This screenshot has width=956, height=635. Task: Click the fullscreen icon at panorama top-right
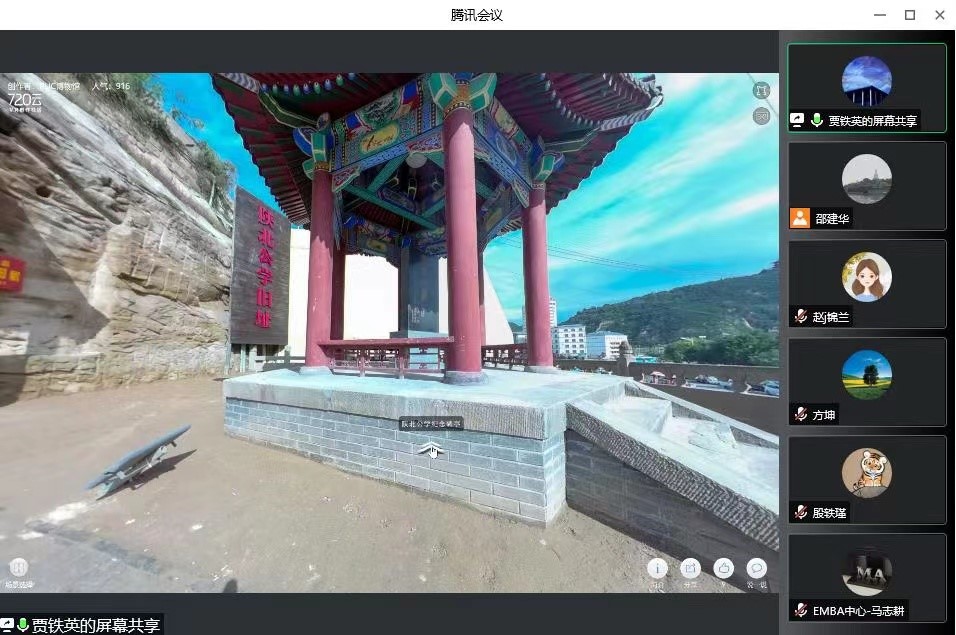pyautogui.click(x=762, y=90)
